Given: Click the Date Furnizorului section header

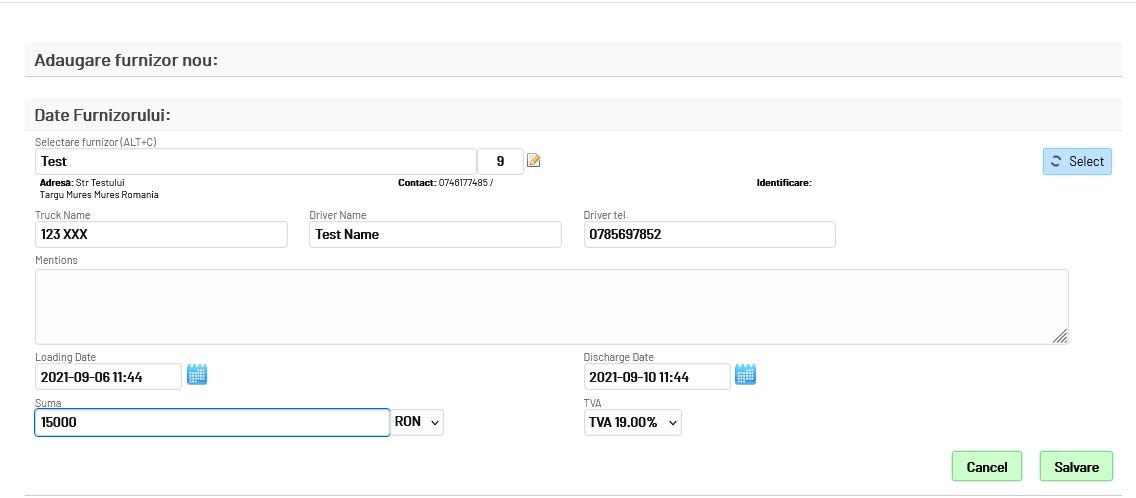Looking at the screenshot, I should tap(103, 115).
